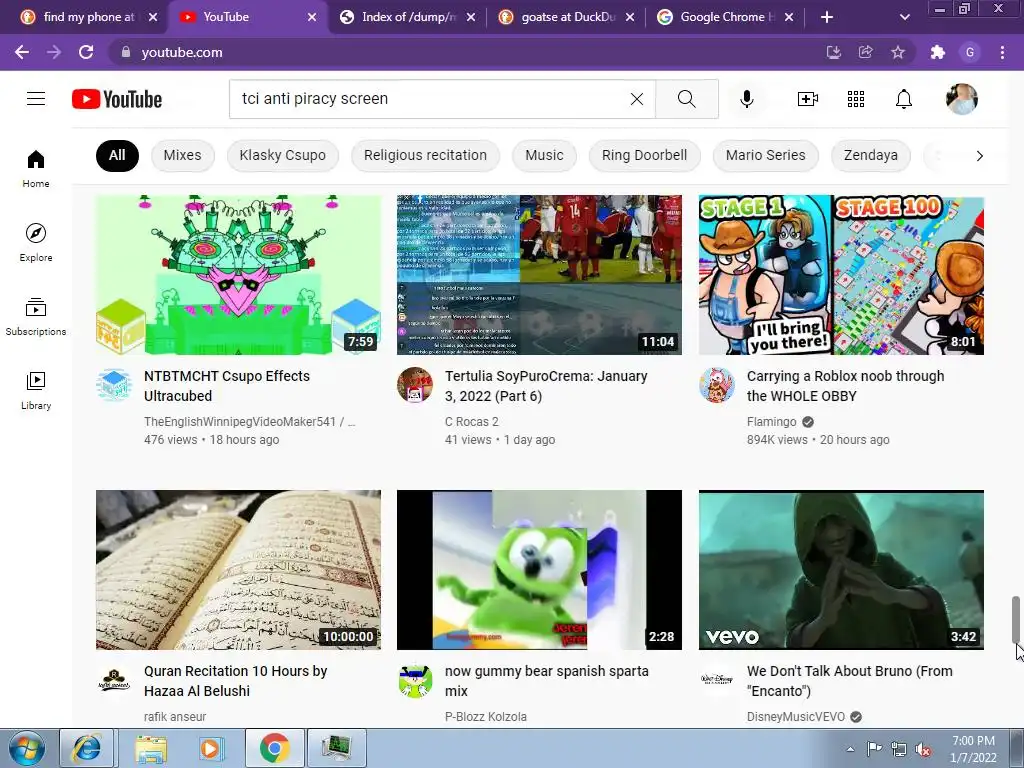This screenshot has height=768, width=1024.
Task: Switch to the Google Chrome Help tab
Action: click(728, 17)
